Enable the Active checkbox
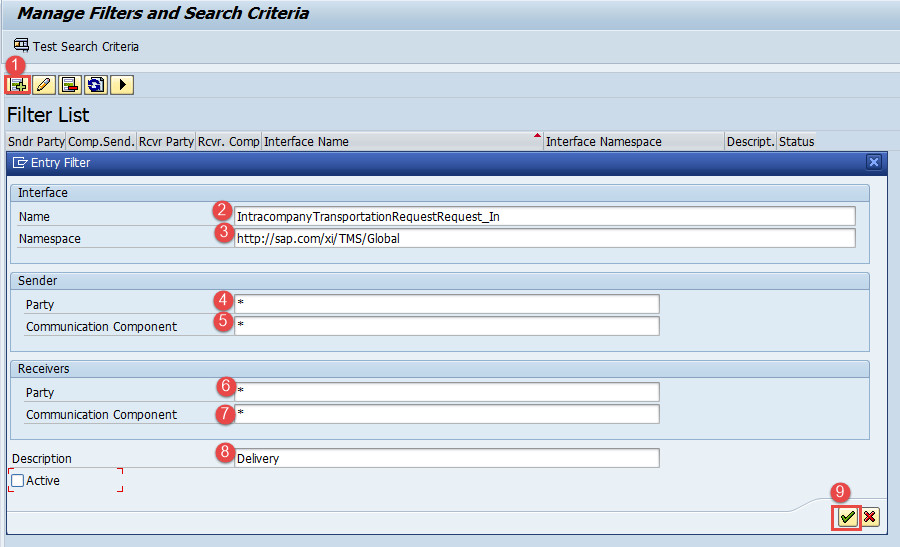Viewport: 900px width, 547px height. 18,481
